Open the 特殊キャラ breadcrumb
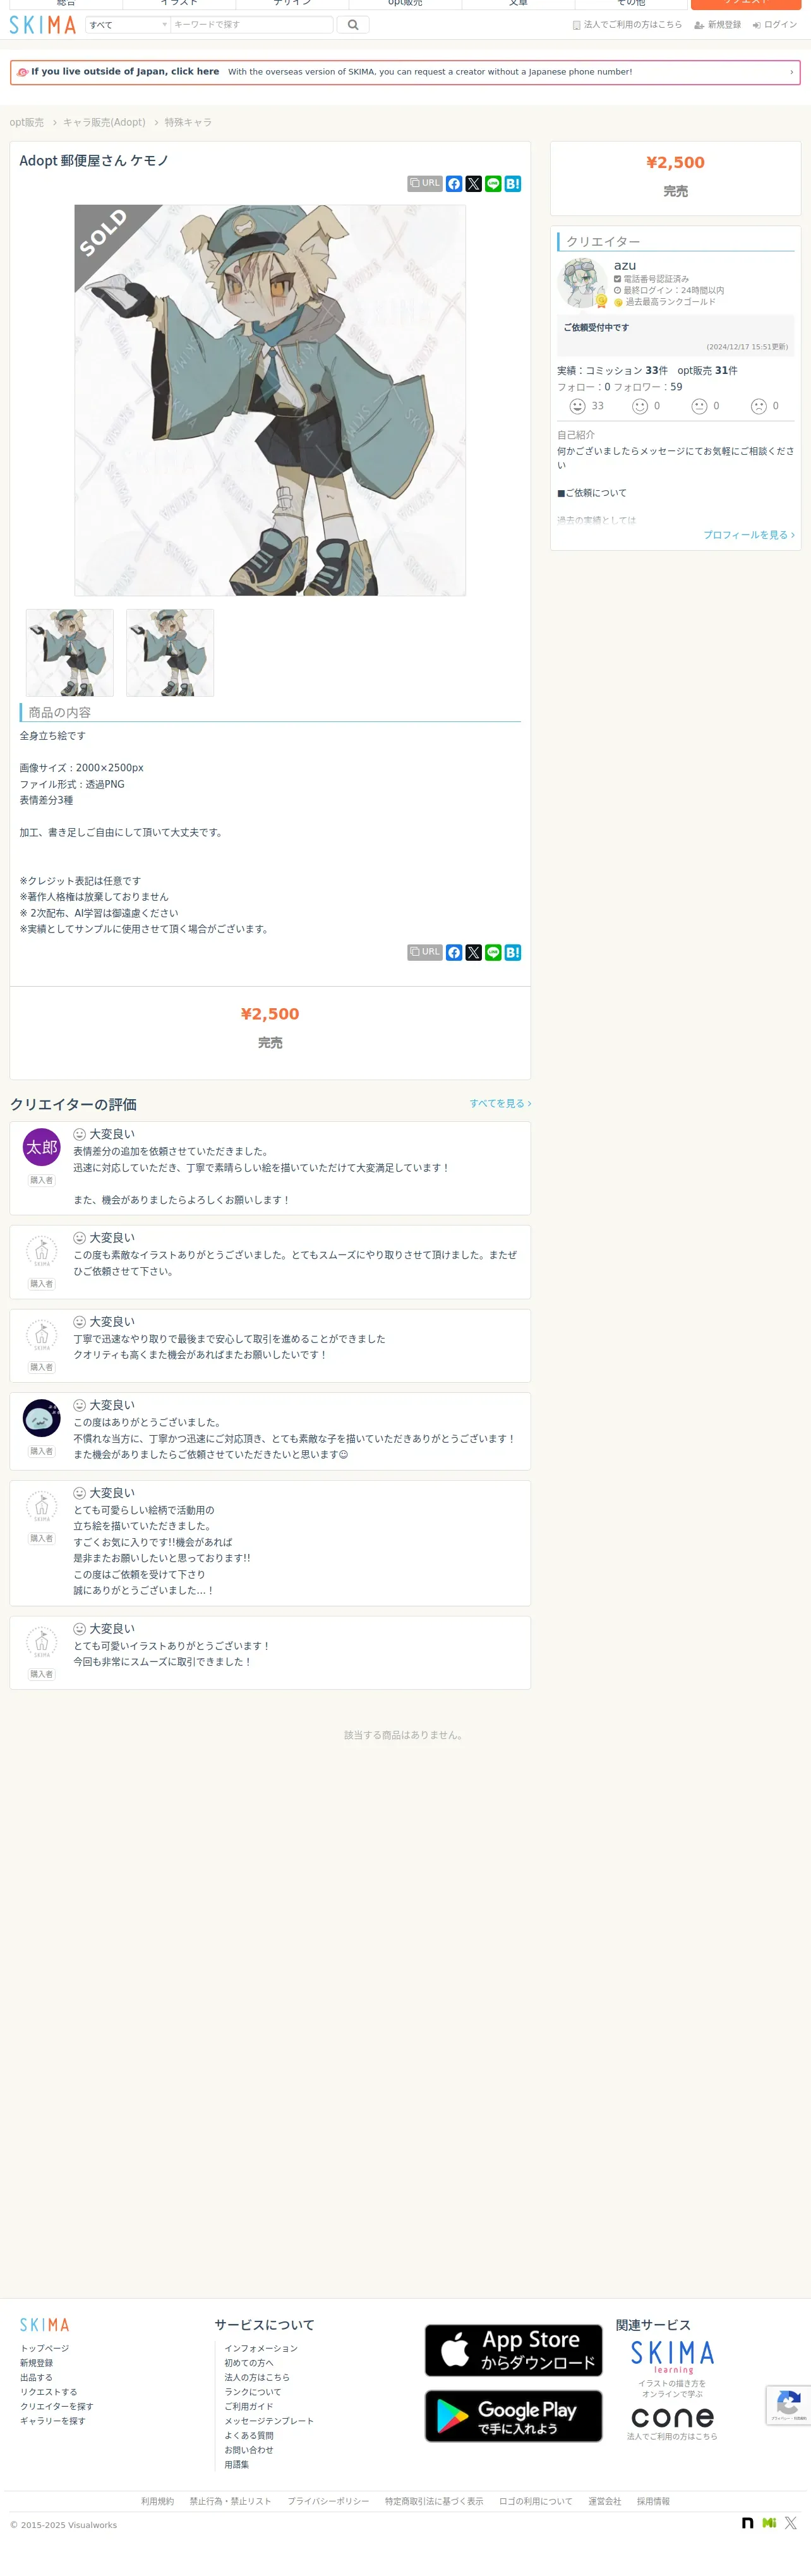811x2576 pixels. tap(188, 122)
